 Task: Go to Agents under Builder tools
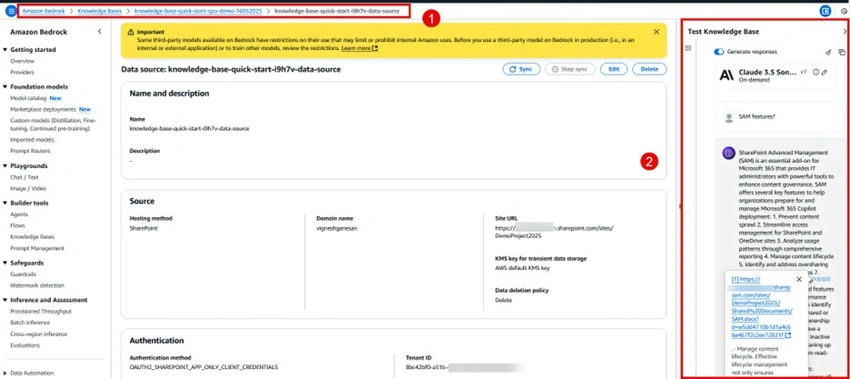[18, 215]
